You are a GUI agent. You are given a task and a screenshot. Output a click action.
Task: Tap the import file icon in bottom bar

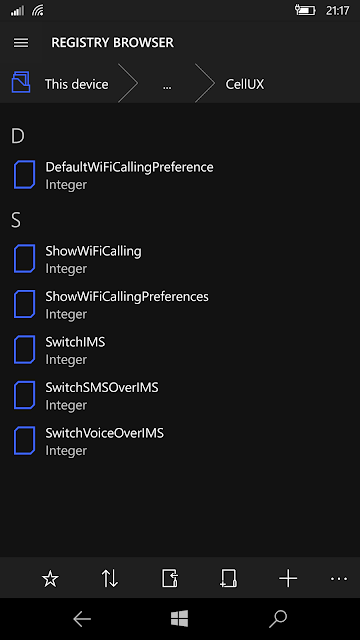click(170, 578)
